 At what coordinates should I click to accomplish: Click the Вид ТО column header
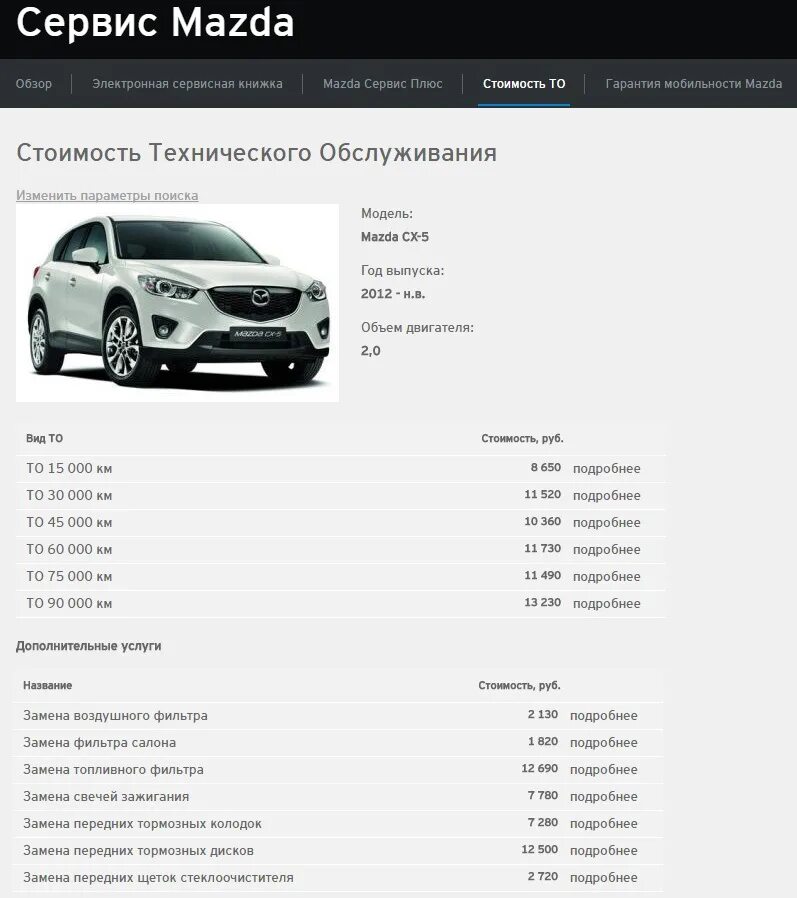point(45,439)
